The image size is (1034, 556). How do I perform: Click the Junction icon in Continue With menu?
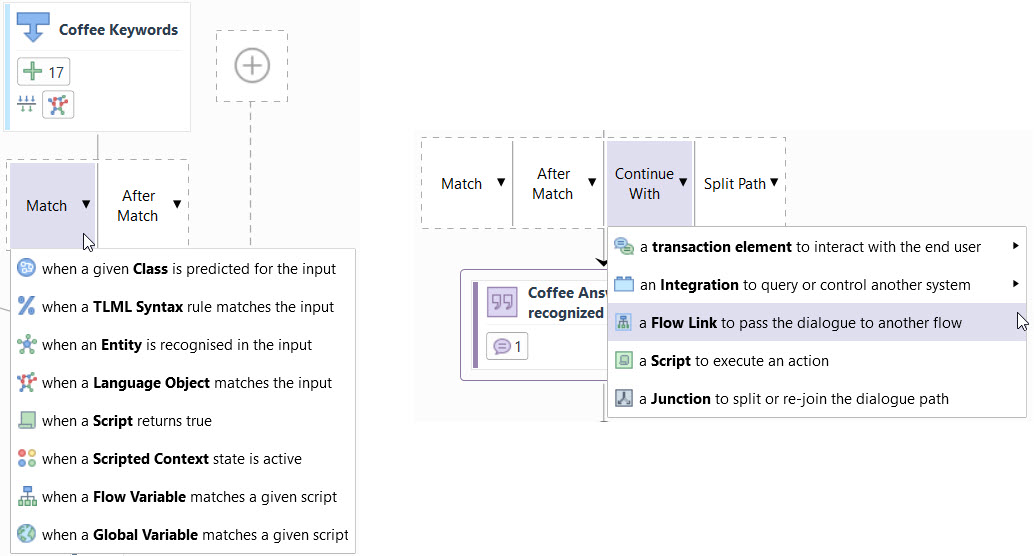(624, 398)
